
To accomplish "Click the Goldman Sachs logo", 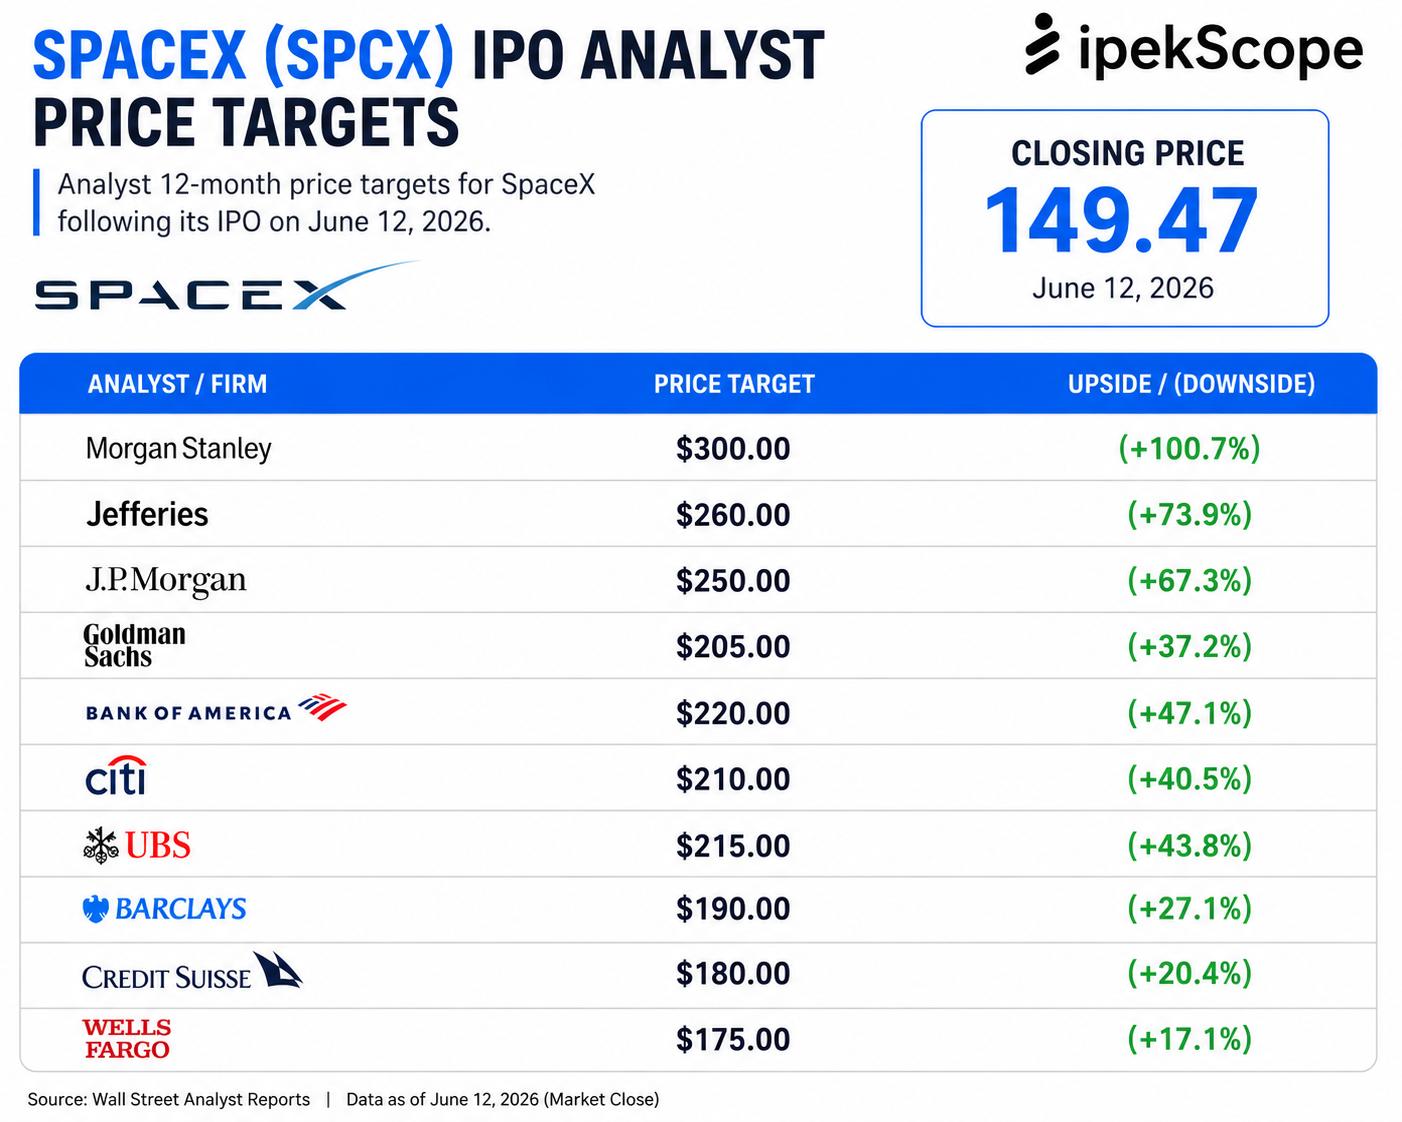I will pos(135,645).
